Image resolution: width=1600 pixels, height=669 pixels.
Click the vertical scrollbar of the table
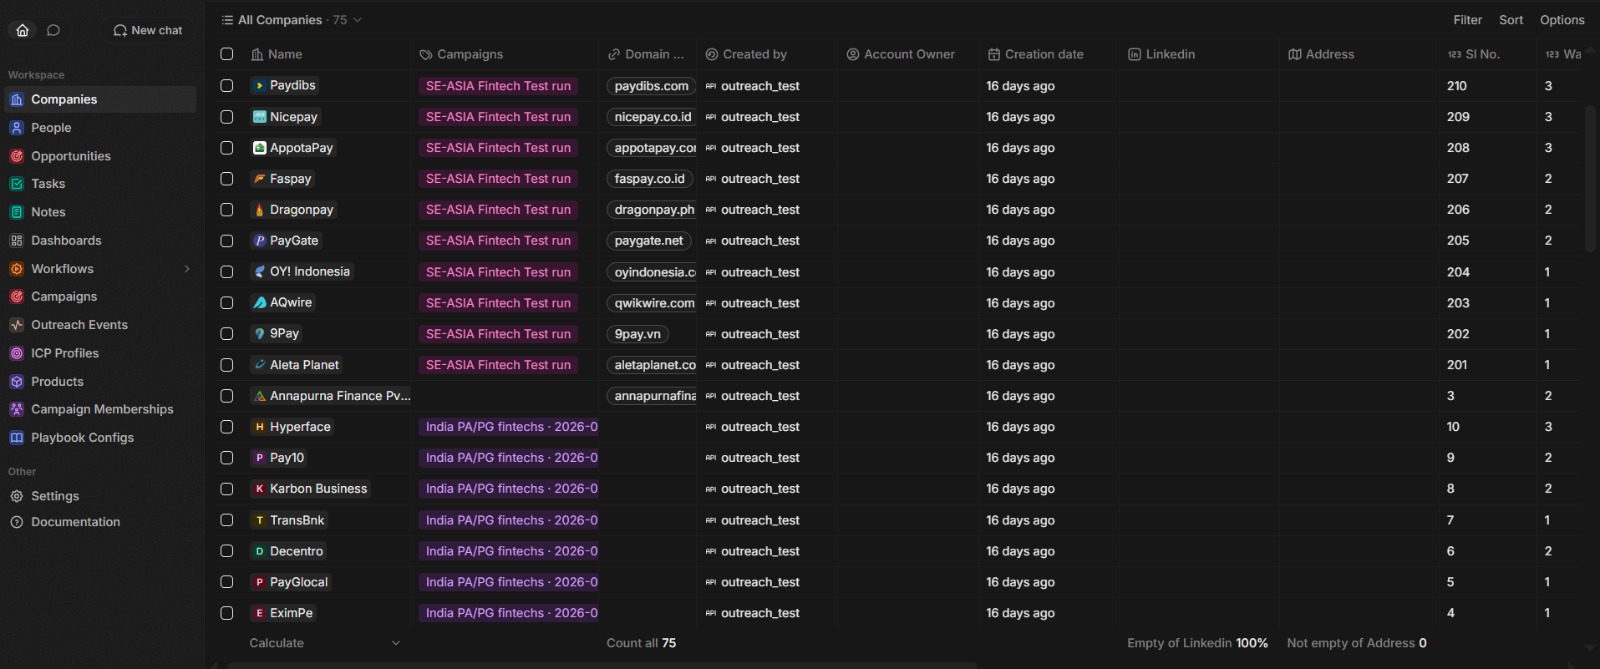tap(1590, 178)
